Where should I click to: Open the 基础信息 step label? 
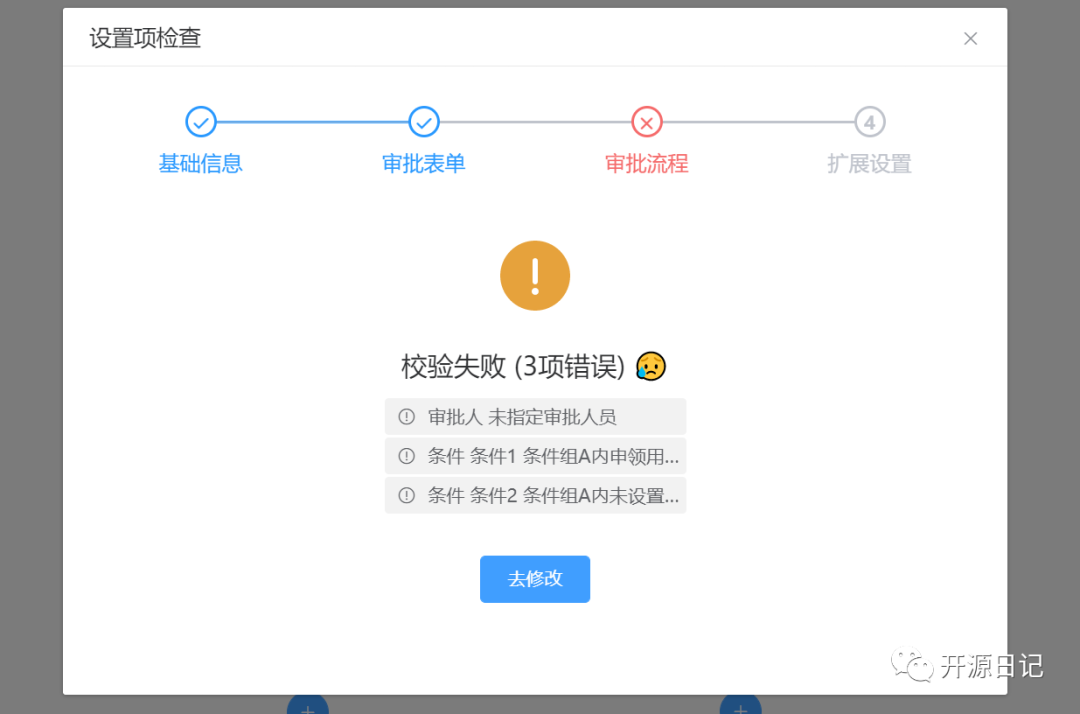[200, 164]
